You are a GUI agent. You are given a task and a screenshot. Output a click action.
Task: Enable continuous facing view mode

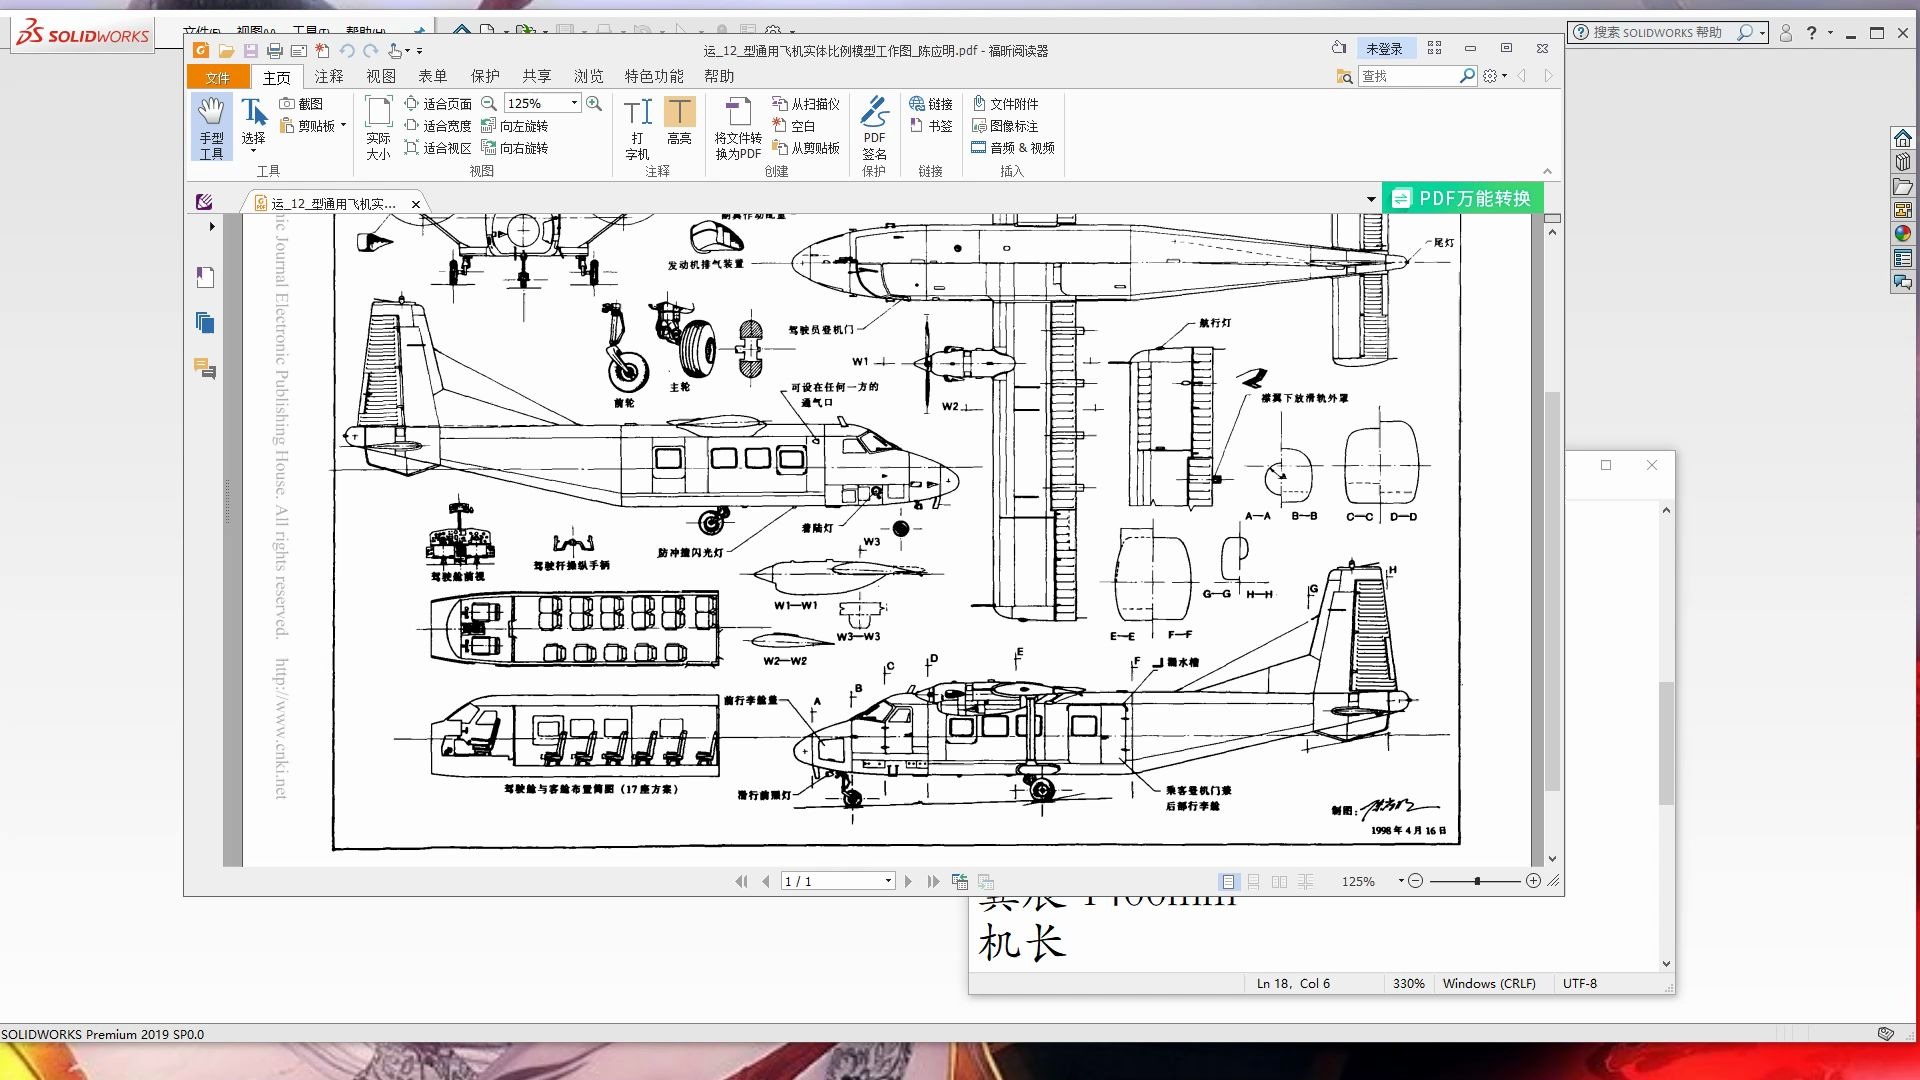coord(1306,881)
